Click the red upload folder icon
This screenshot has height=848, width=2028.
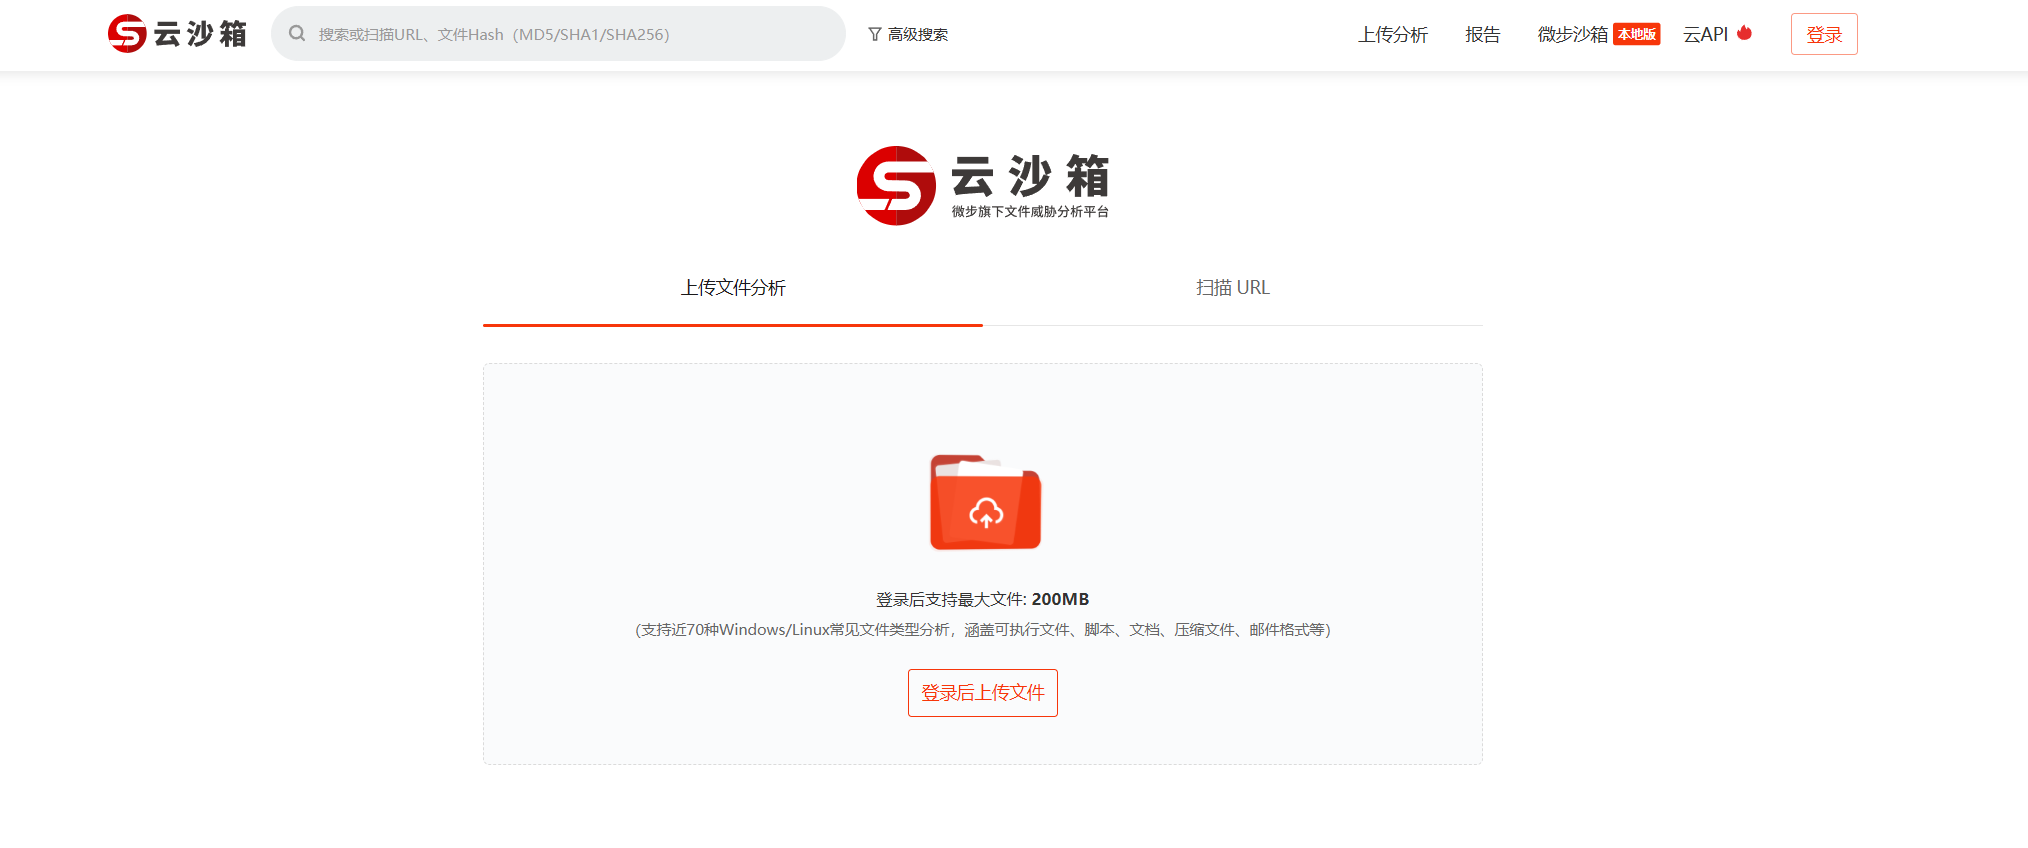(986, 502)
